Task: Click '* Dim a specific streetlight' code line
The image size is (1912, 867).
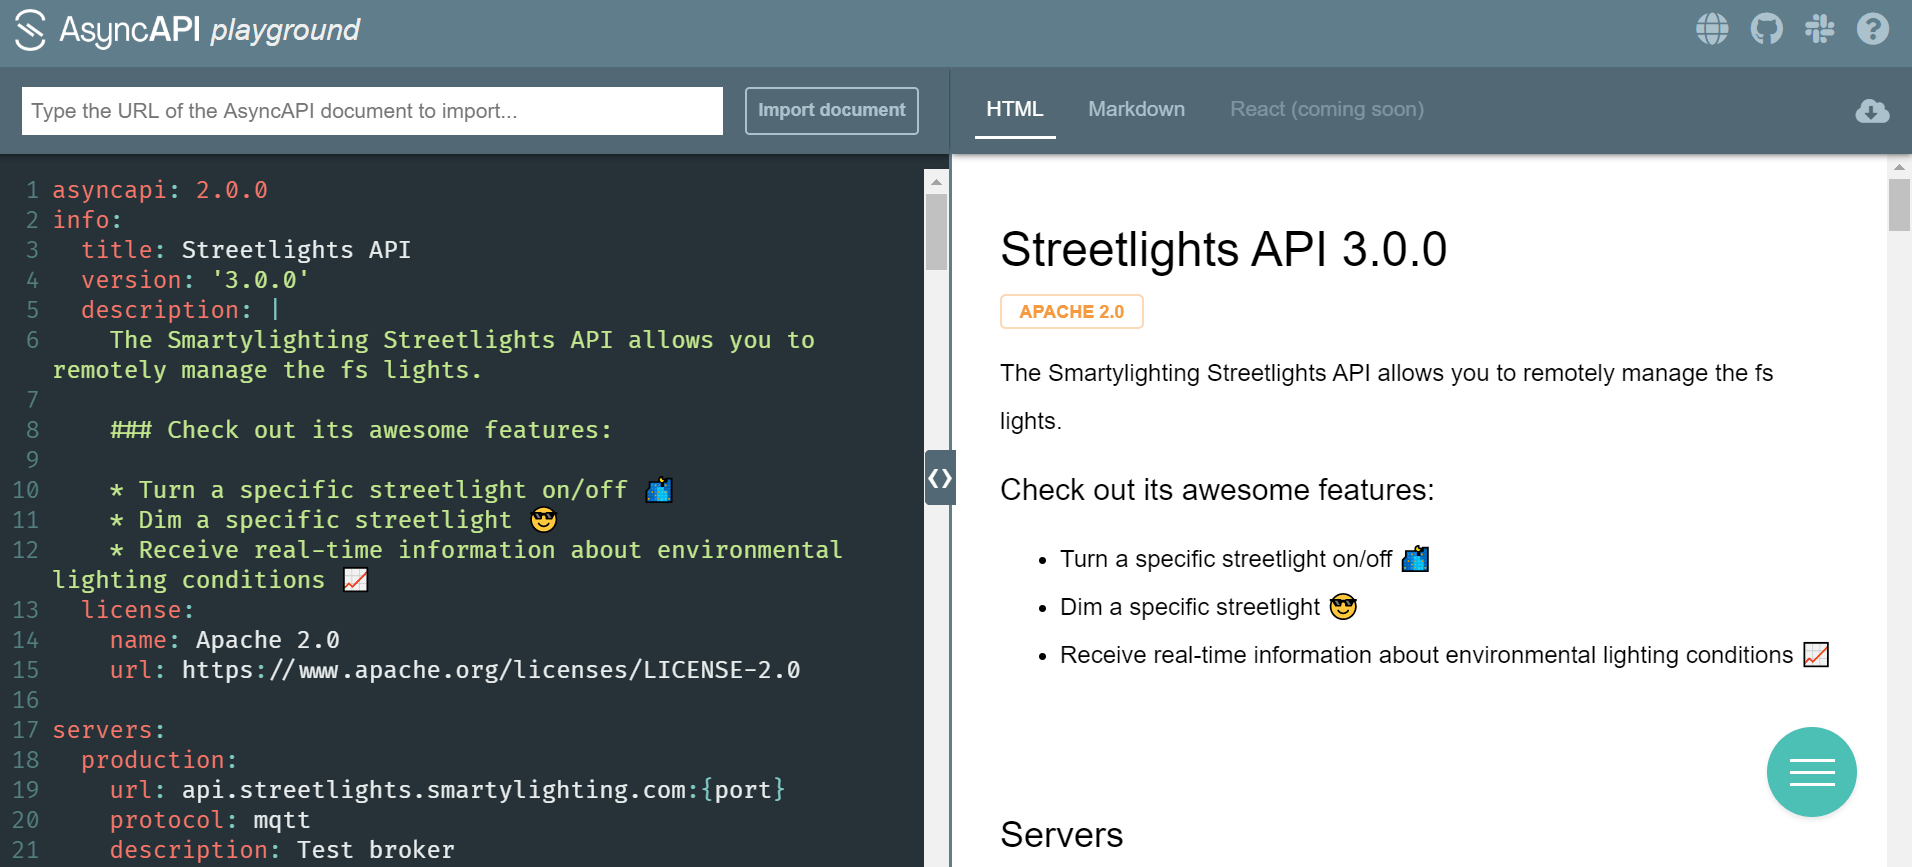Action: click(x=333, y=520)
